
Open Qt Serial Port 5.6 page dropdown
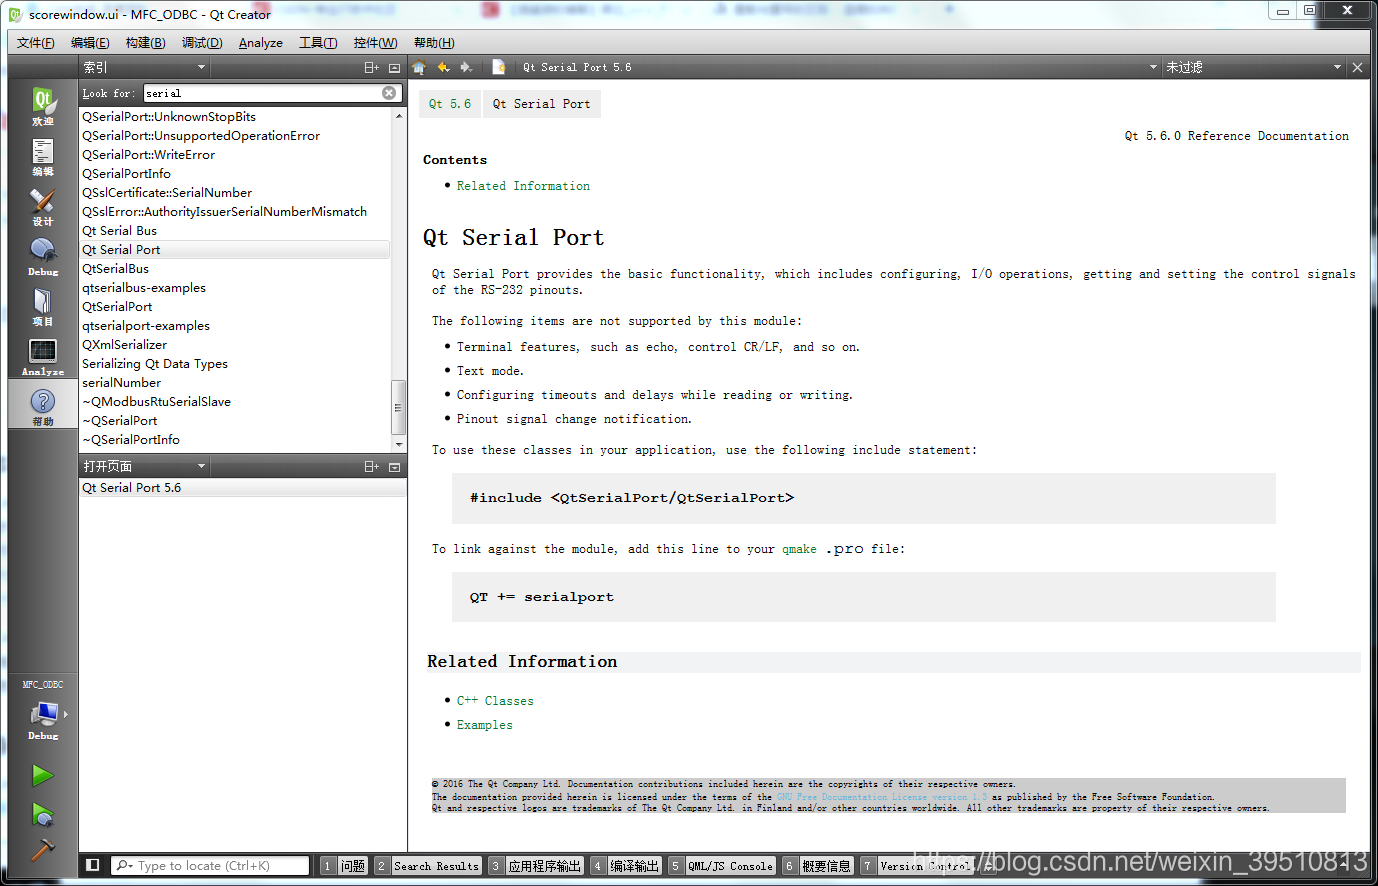pyautogui.click(x=839, y=67)
